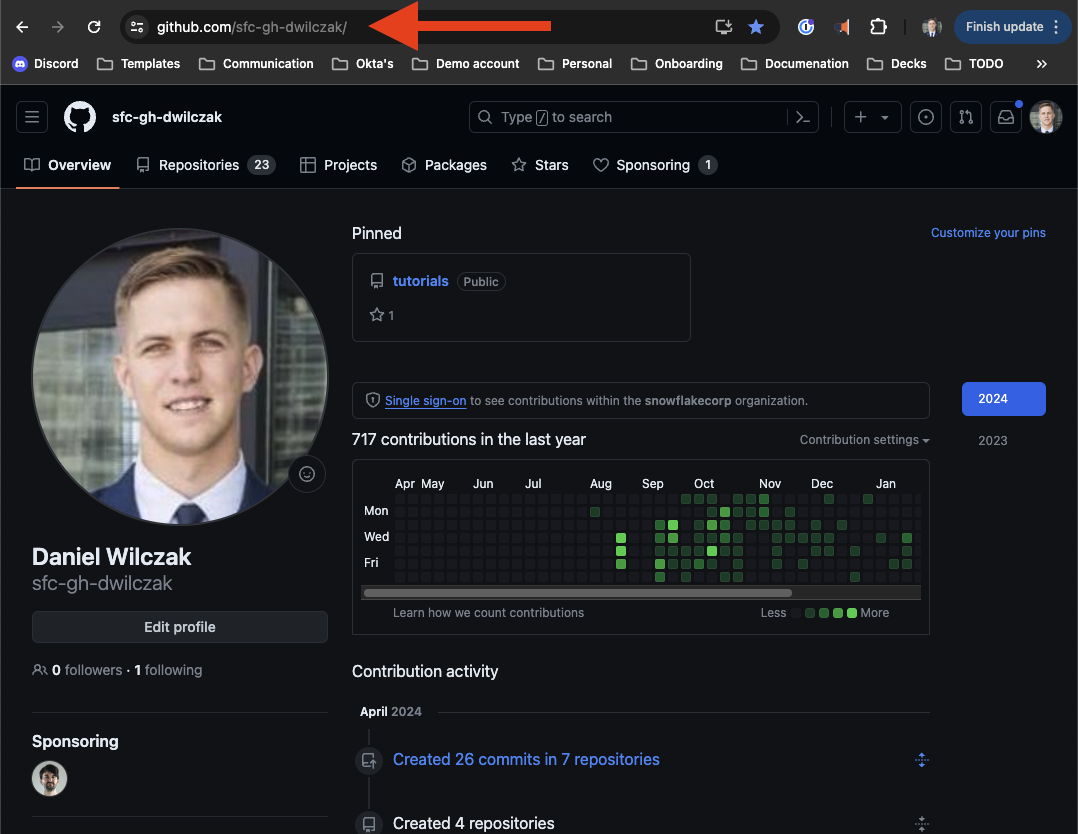Show more bookmarks with the chevron
Viewport: 1078px width, 834px height.
tap(1042, 64)
